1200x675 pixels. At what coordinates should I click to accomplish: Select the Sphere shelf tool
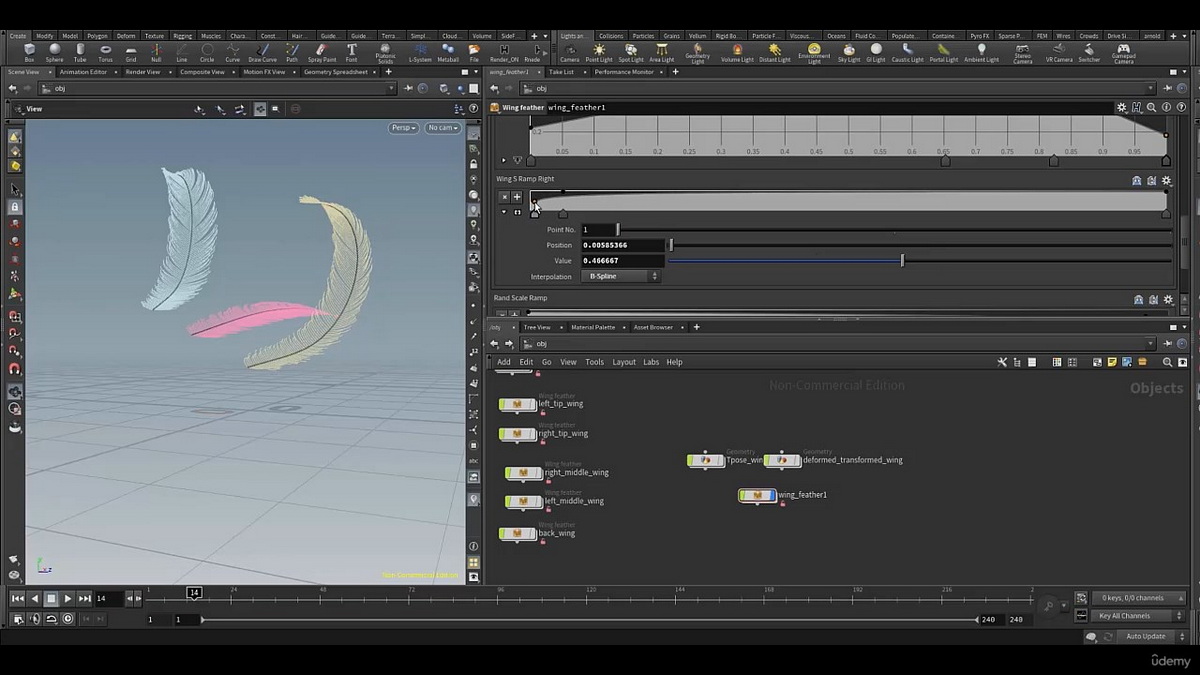coord(55,52)
